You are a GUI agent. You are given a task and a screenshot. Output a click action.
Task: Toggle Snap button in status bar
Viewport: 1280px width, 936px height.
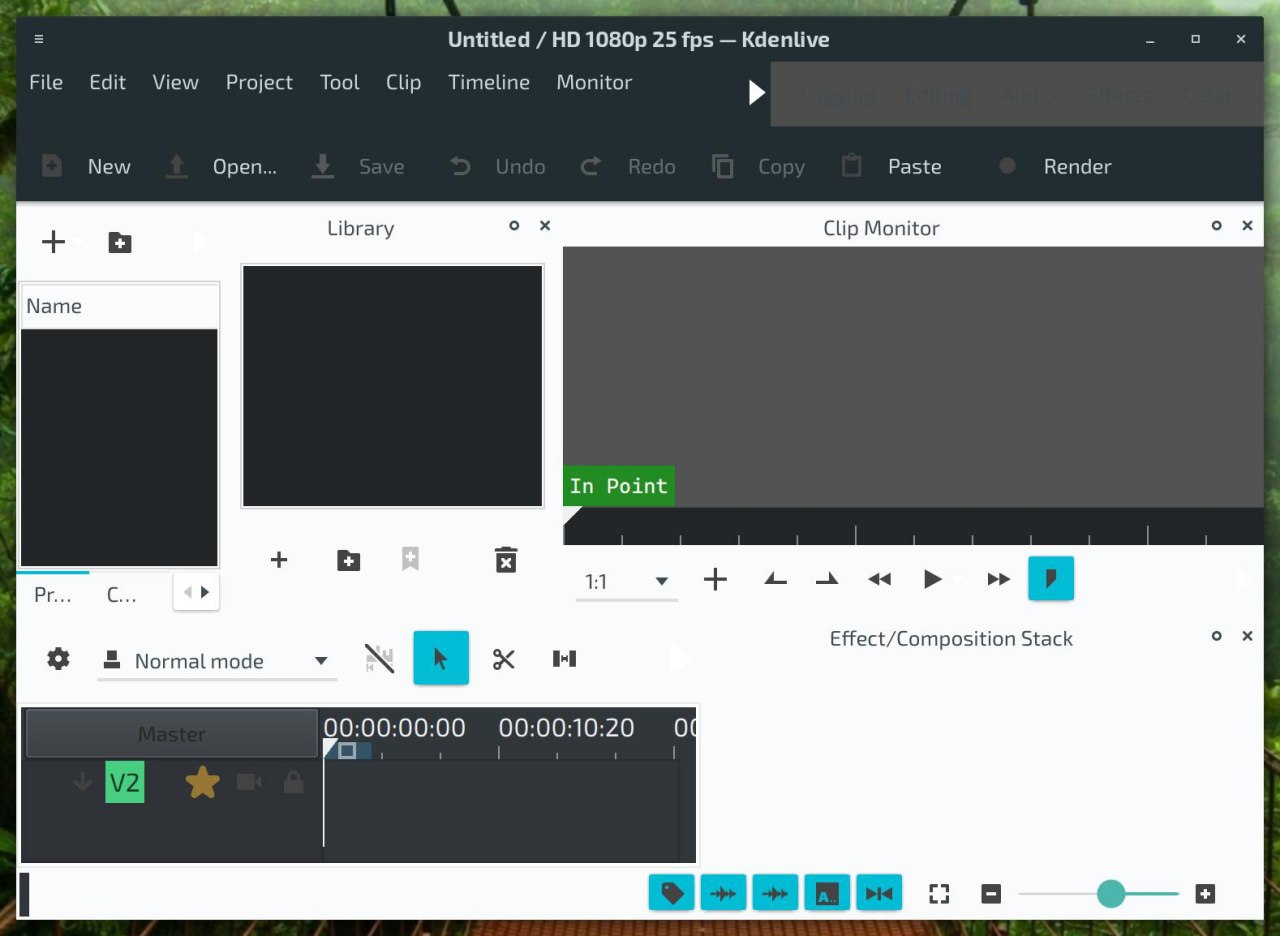pos(879,893)
